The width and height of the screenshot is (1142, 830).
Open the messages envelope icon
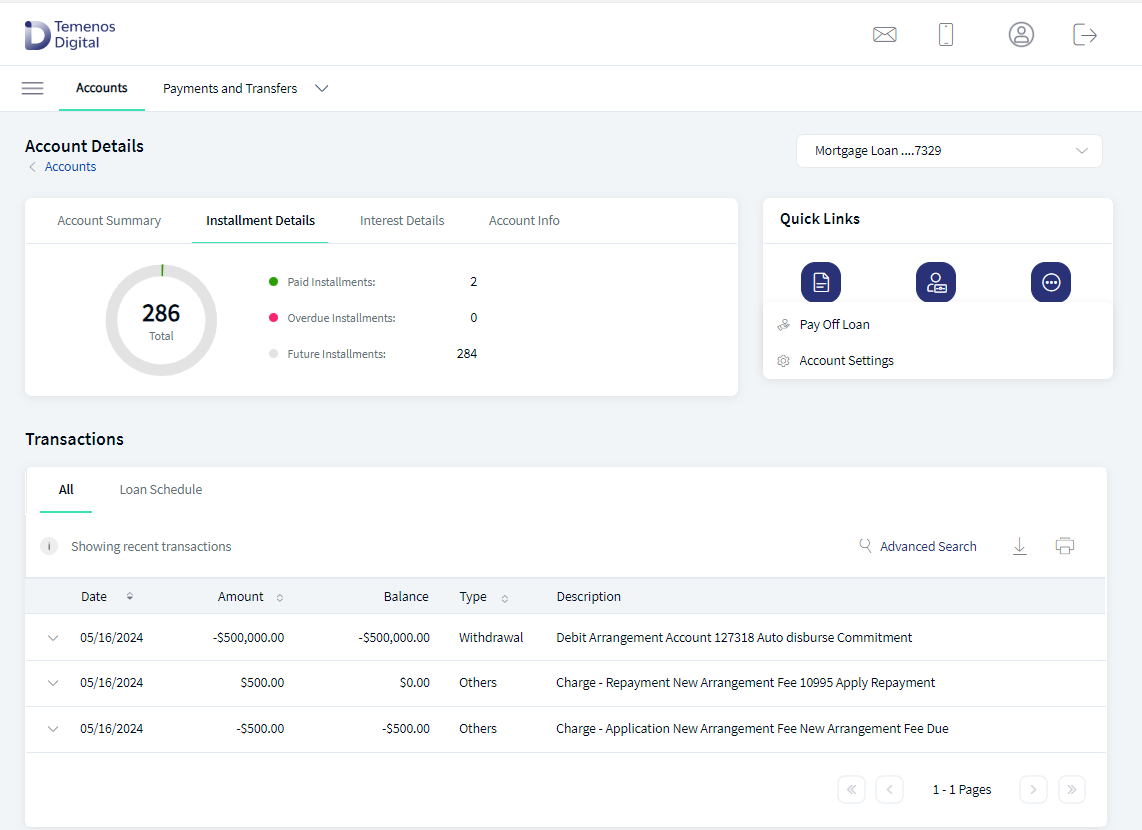(x=884, y=34)
